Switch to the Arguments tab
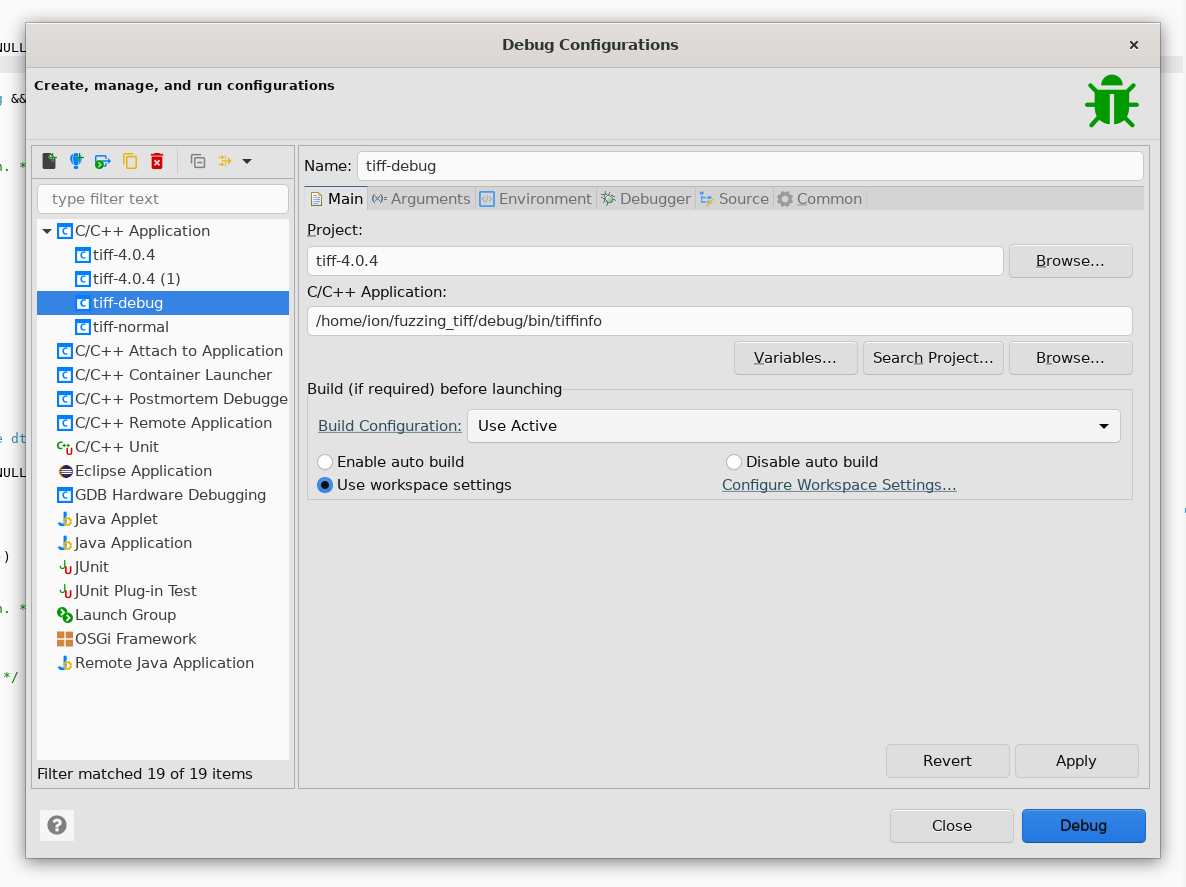This screenshot has height=887, width=1186. tap(421, 199)
